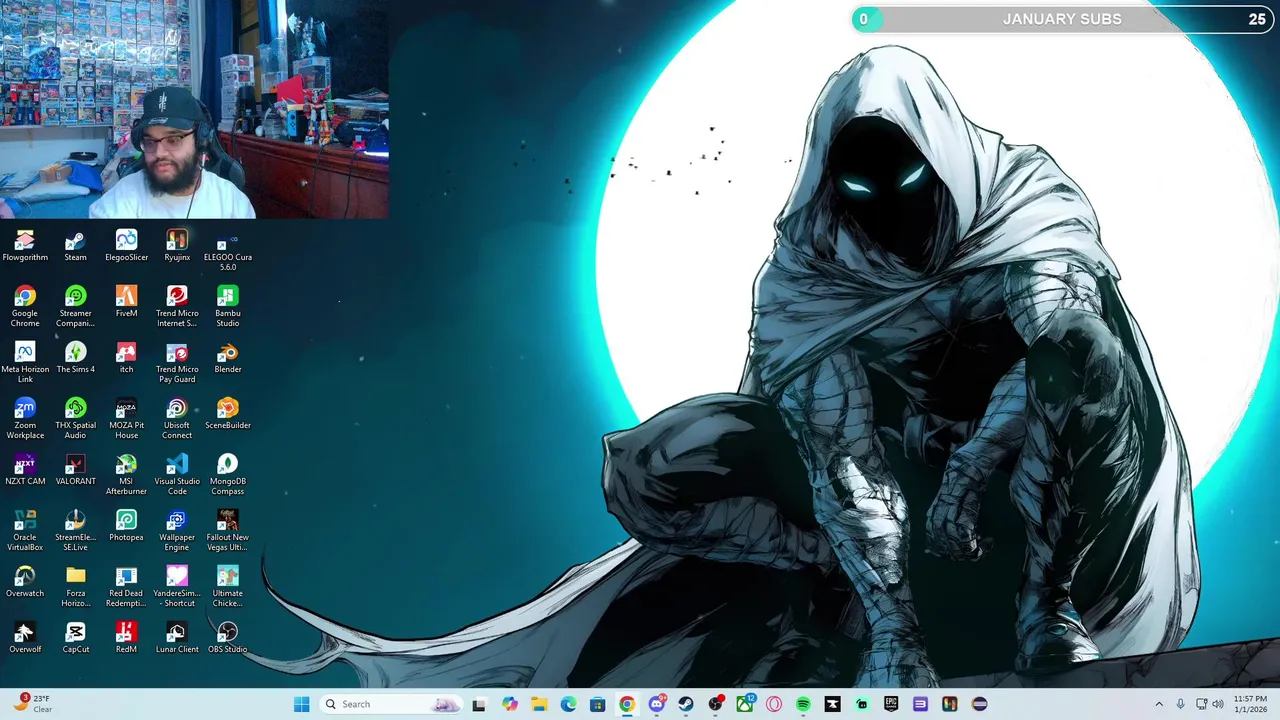Open the StreamElements SE.Live icon

tap(76, 531)
